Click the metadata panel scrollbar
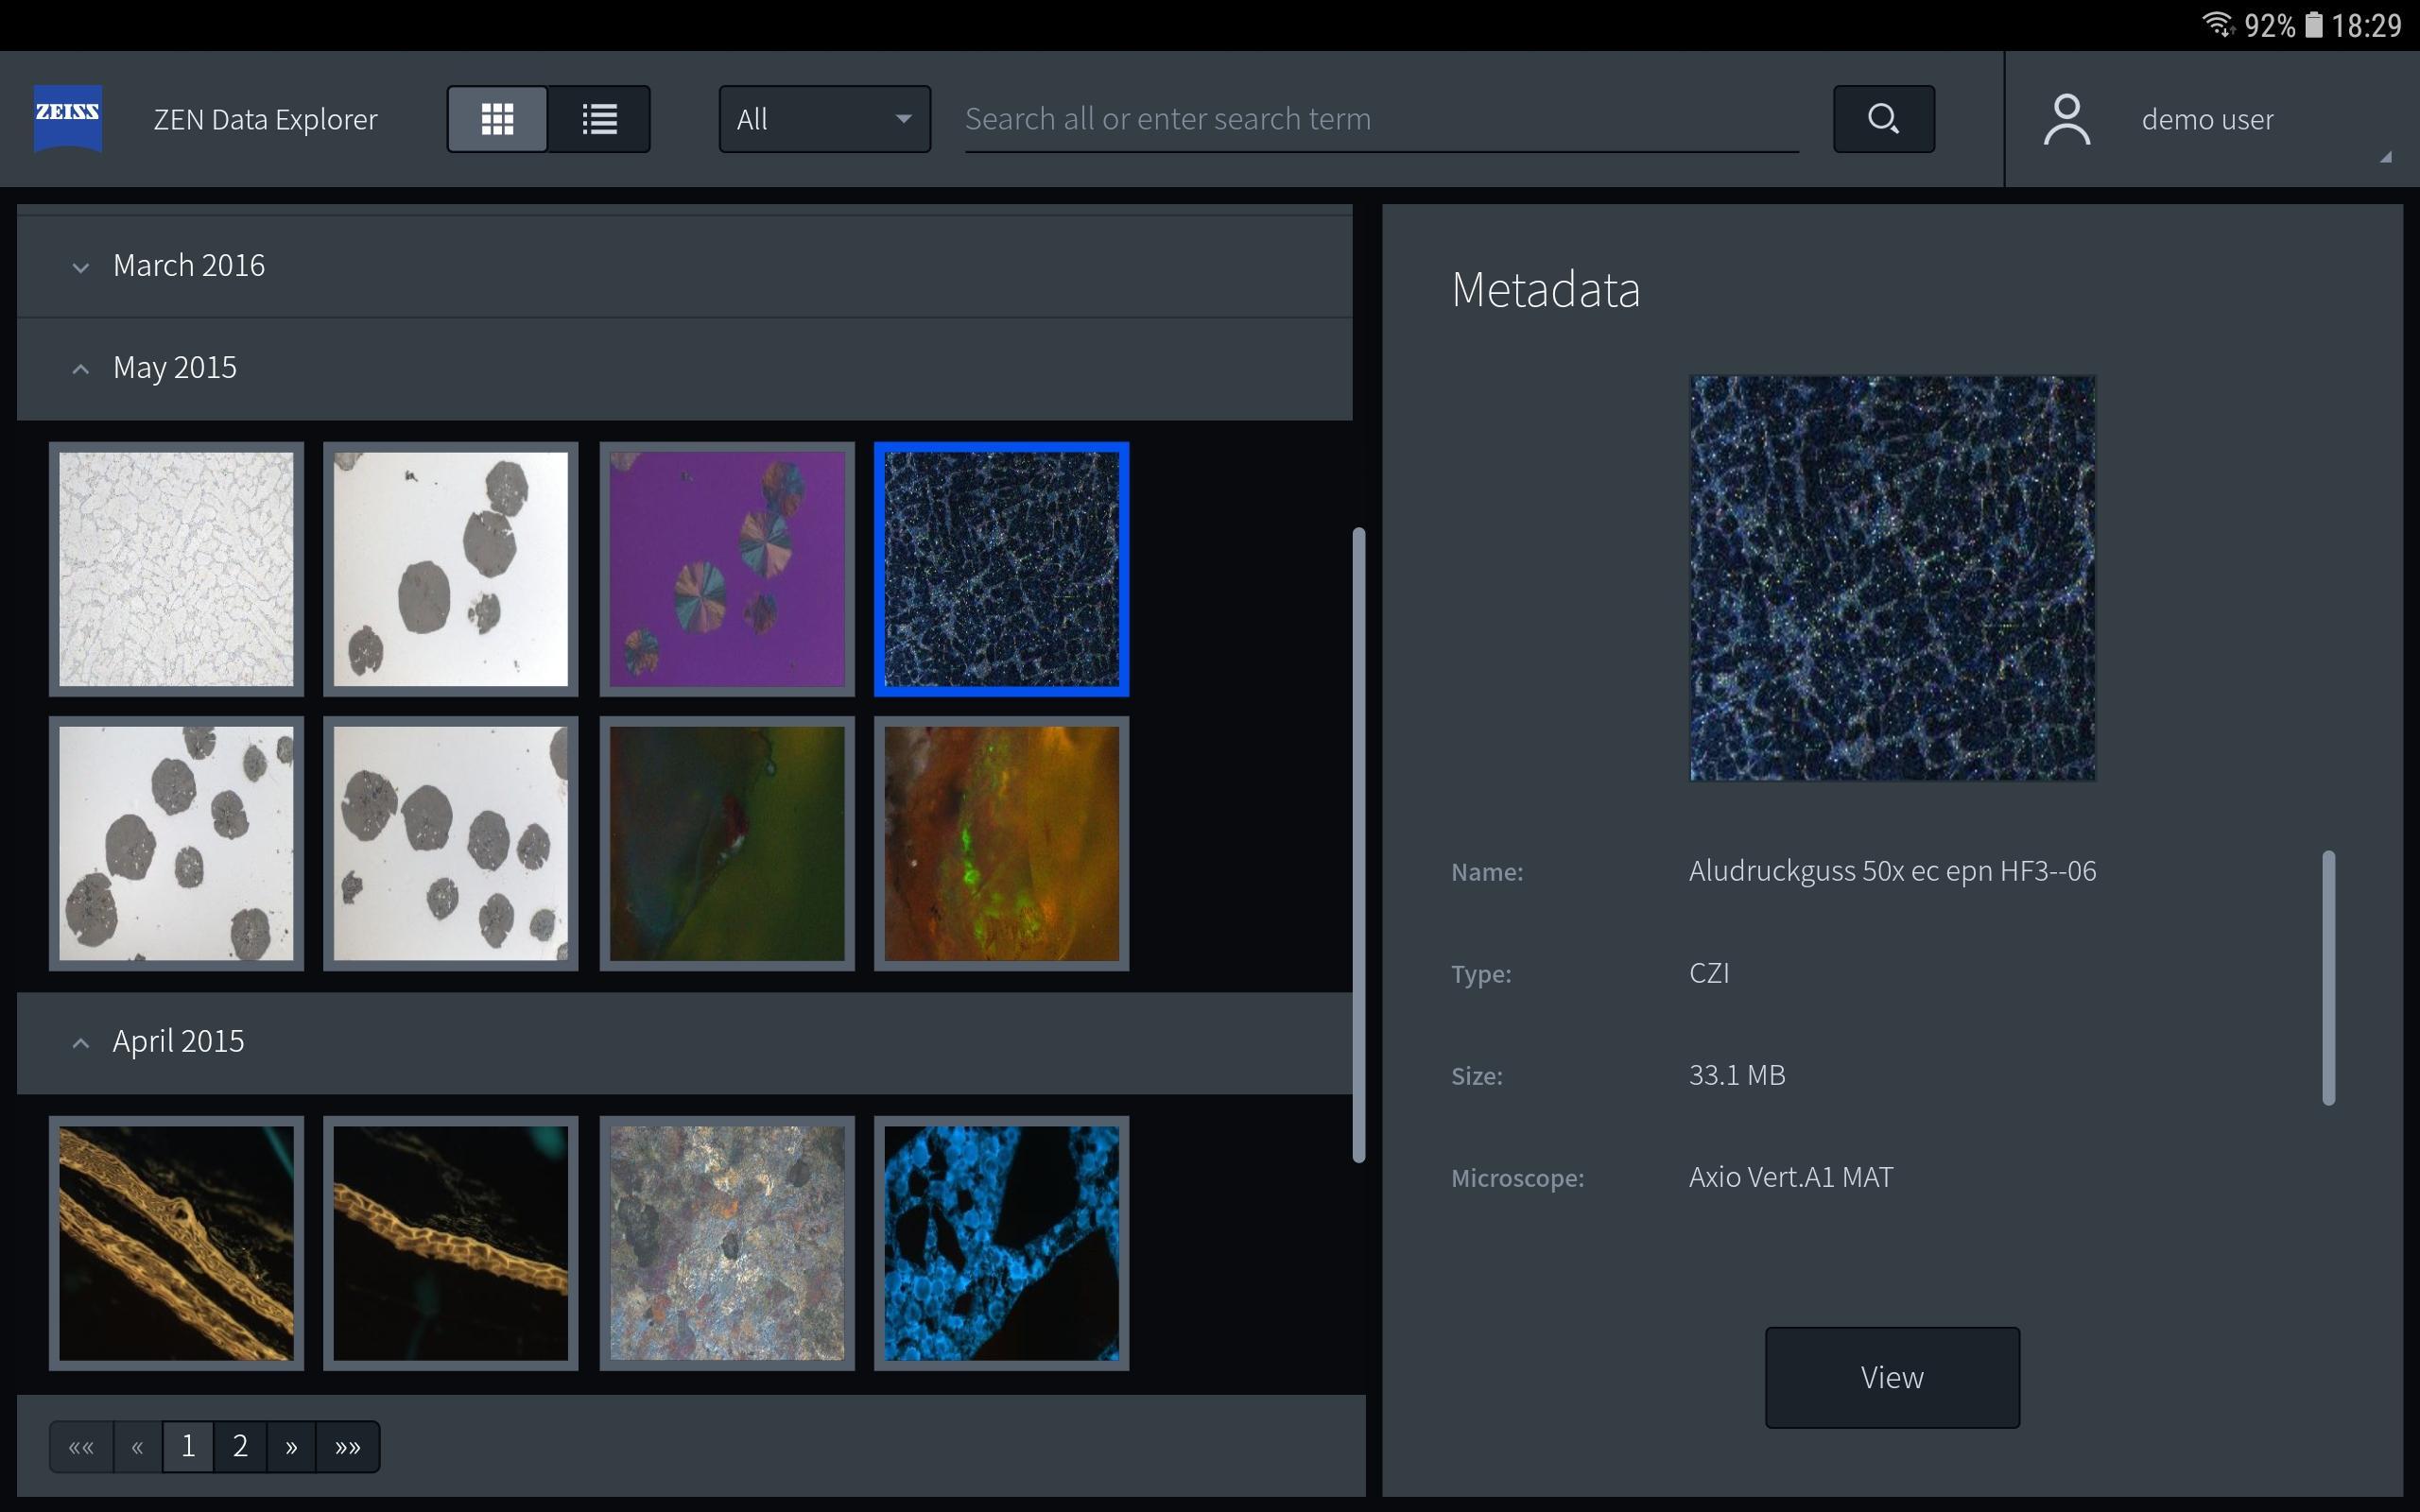This screenshot has height=1512, width=2420. coord(2328,977)
